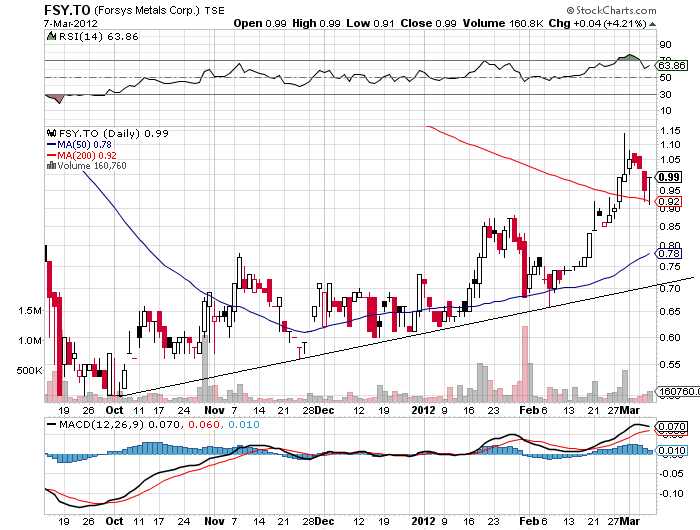Click the blue 0.010 MACD histogram value

click(x=244, y=424)
